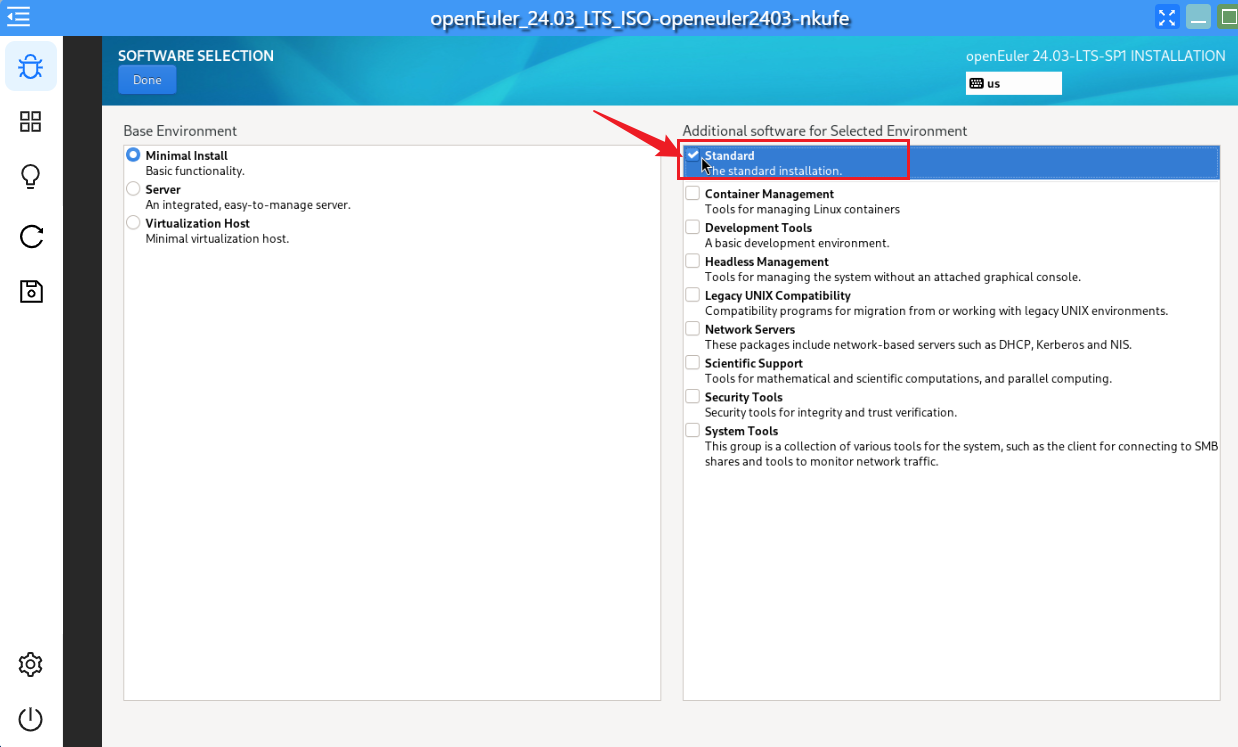This screenshot has height=747, width=1238.
Task: Click the floppy disk save icon
Action: (x=31, y=291)
